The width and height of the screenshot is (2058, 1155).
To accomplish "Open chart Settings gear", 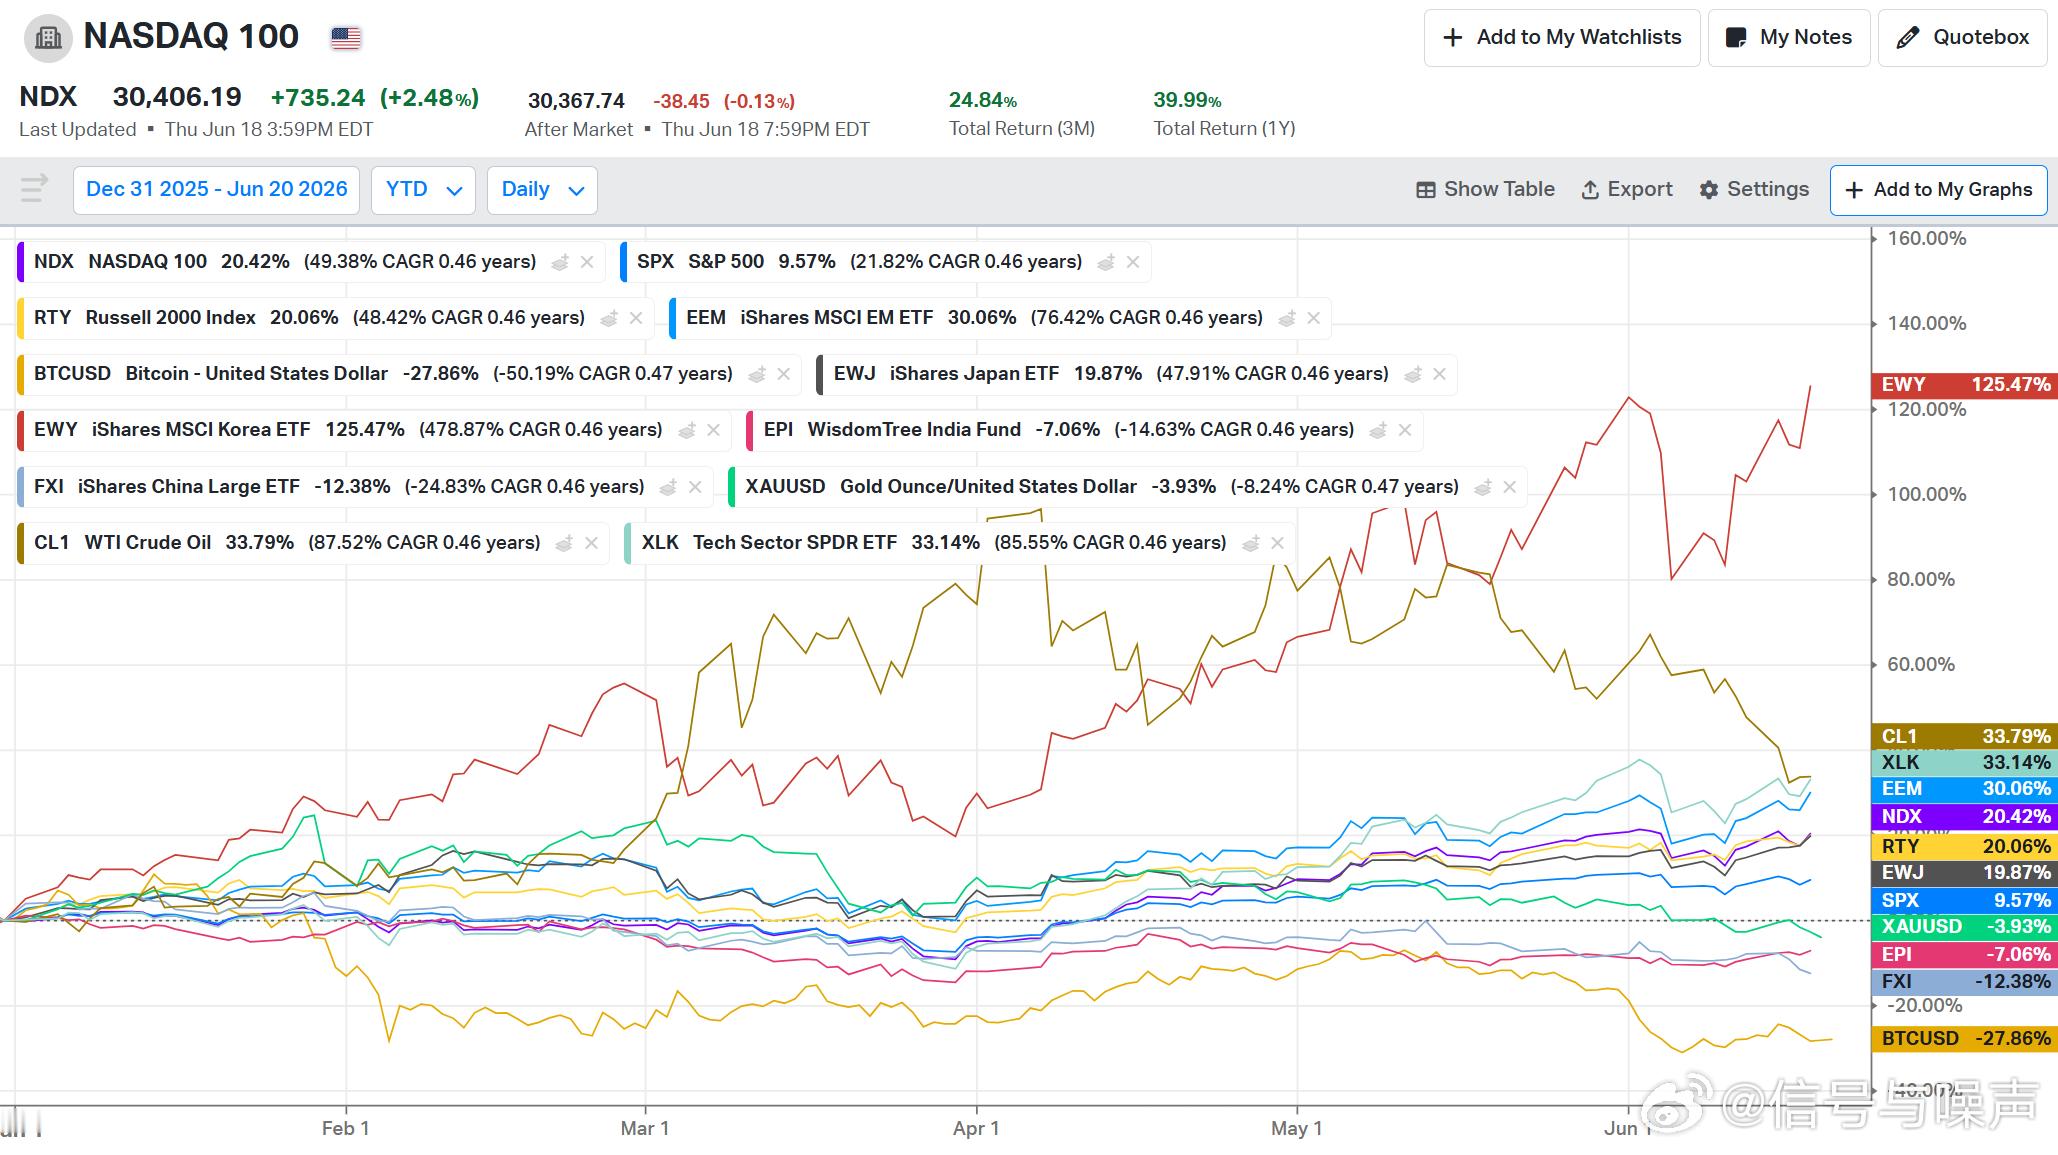I will click(x=1709, y=190).
